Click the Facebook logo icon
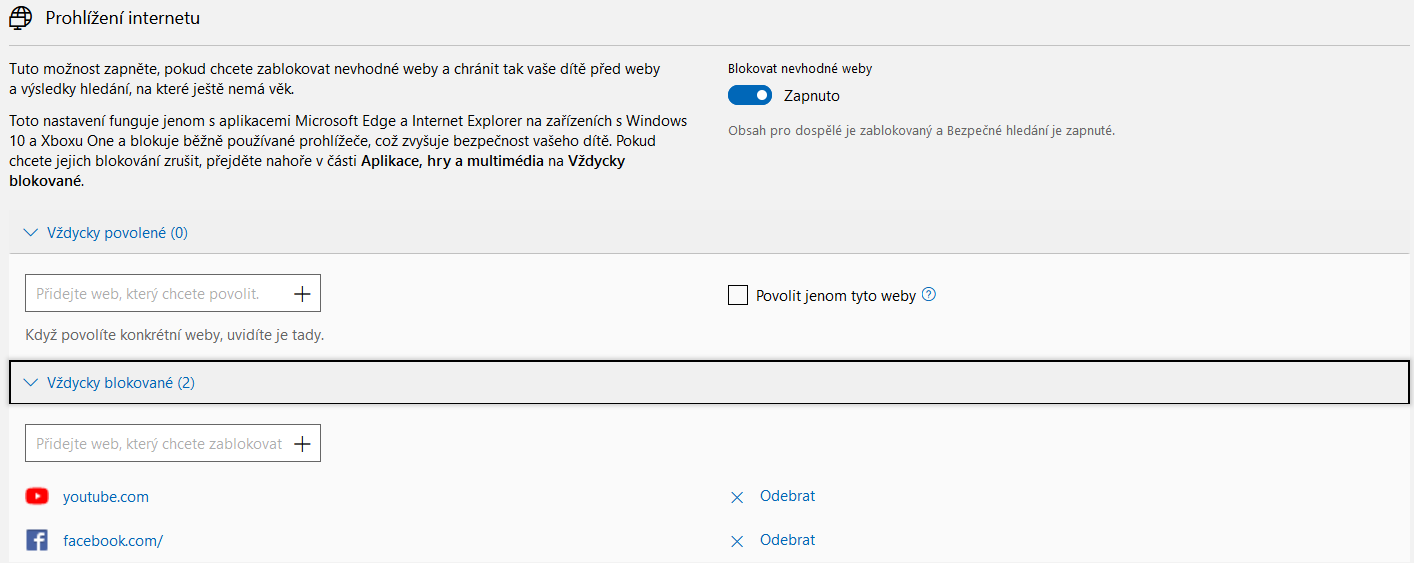This screenshot has width=1414, height=563. pyautogui.click(x=37, y=541)
